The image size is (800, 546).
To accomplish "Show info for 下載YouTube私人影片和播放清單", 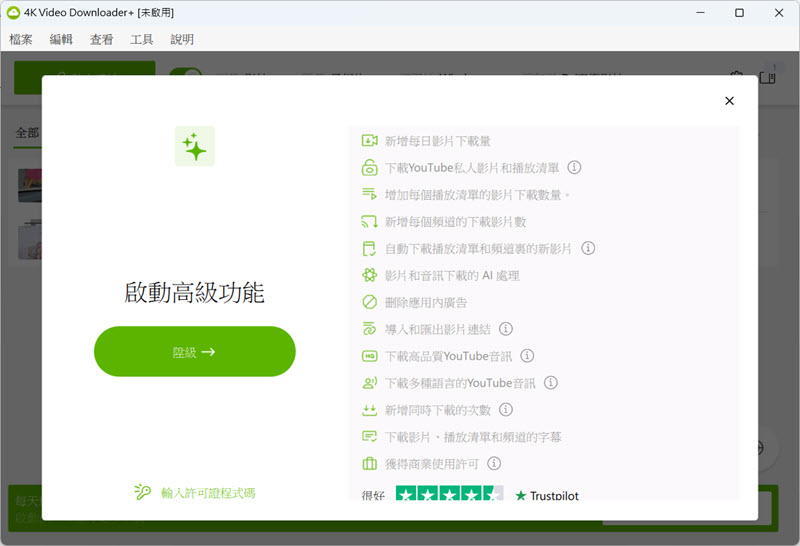I will pos(574,167).
